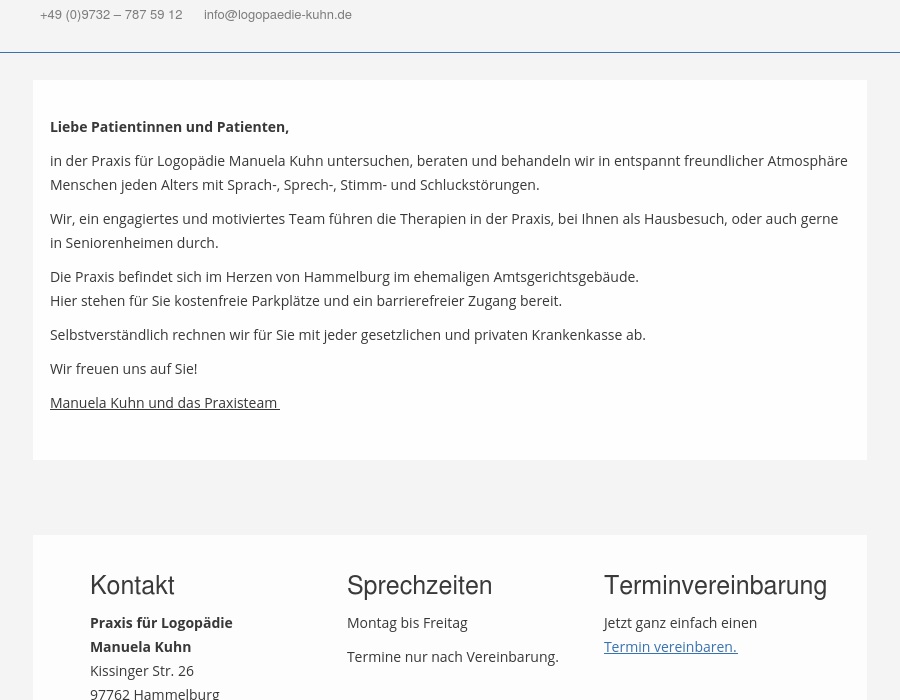Click the info@logopaedie-kuhn.de email address
900x700 pixels.
(277, 15)
